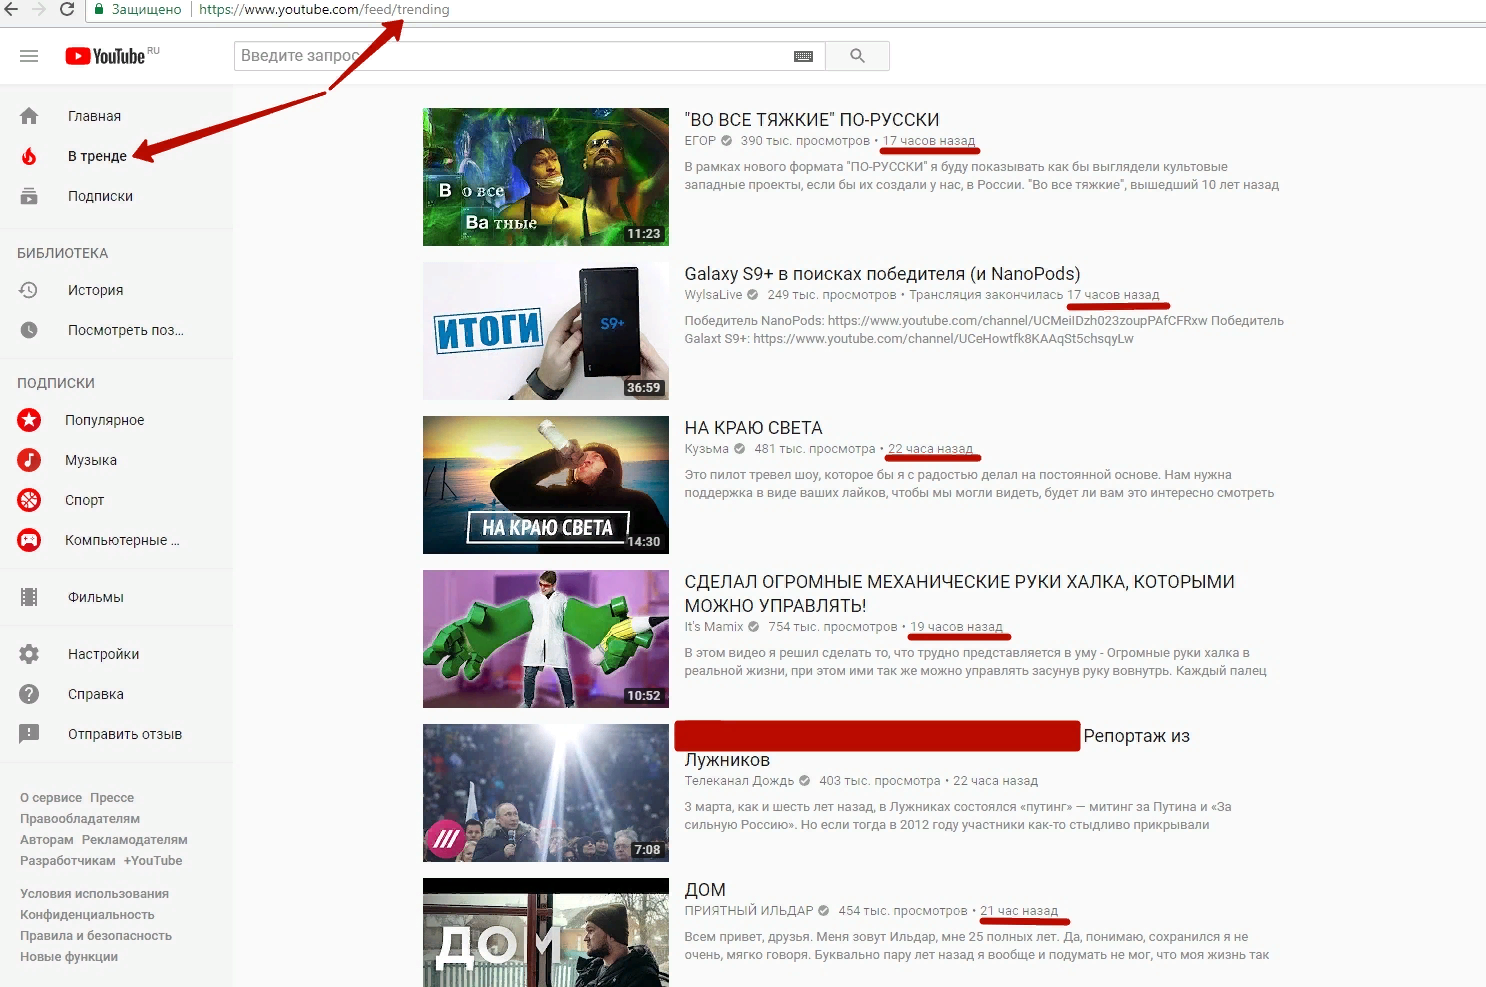
Task: Open Настройки gear icon
Action: coord(29,654)
